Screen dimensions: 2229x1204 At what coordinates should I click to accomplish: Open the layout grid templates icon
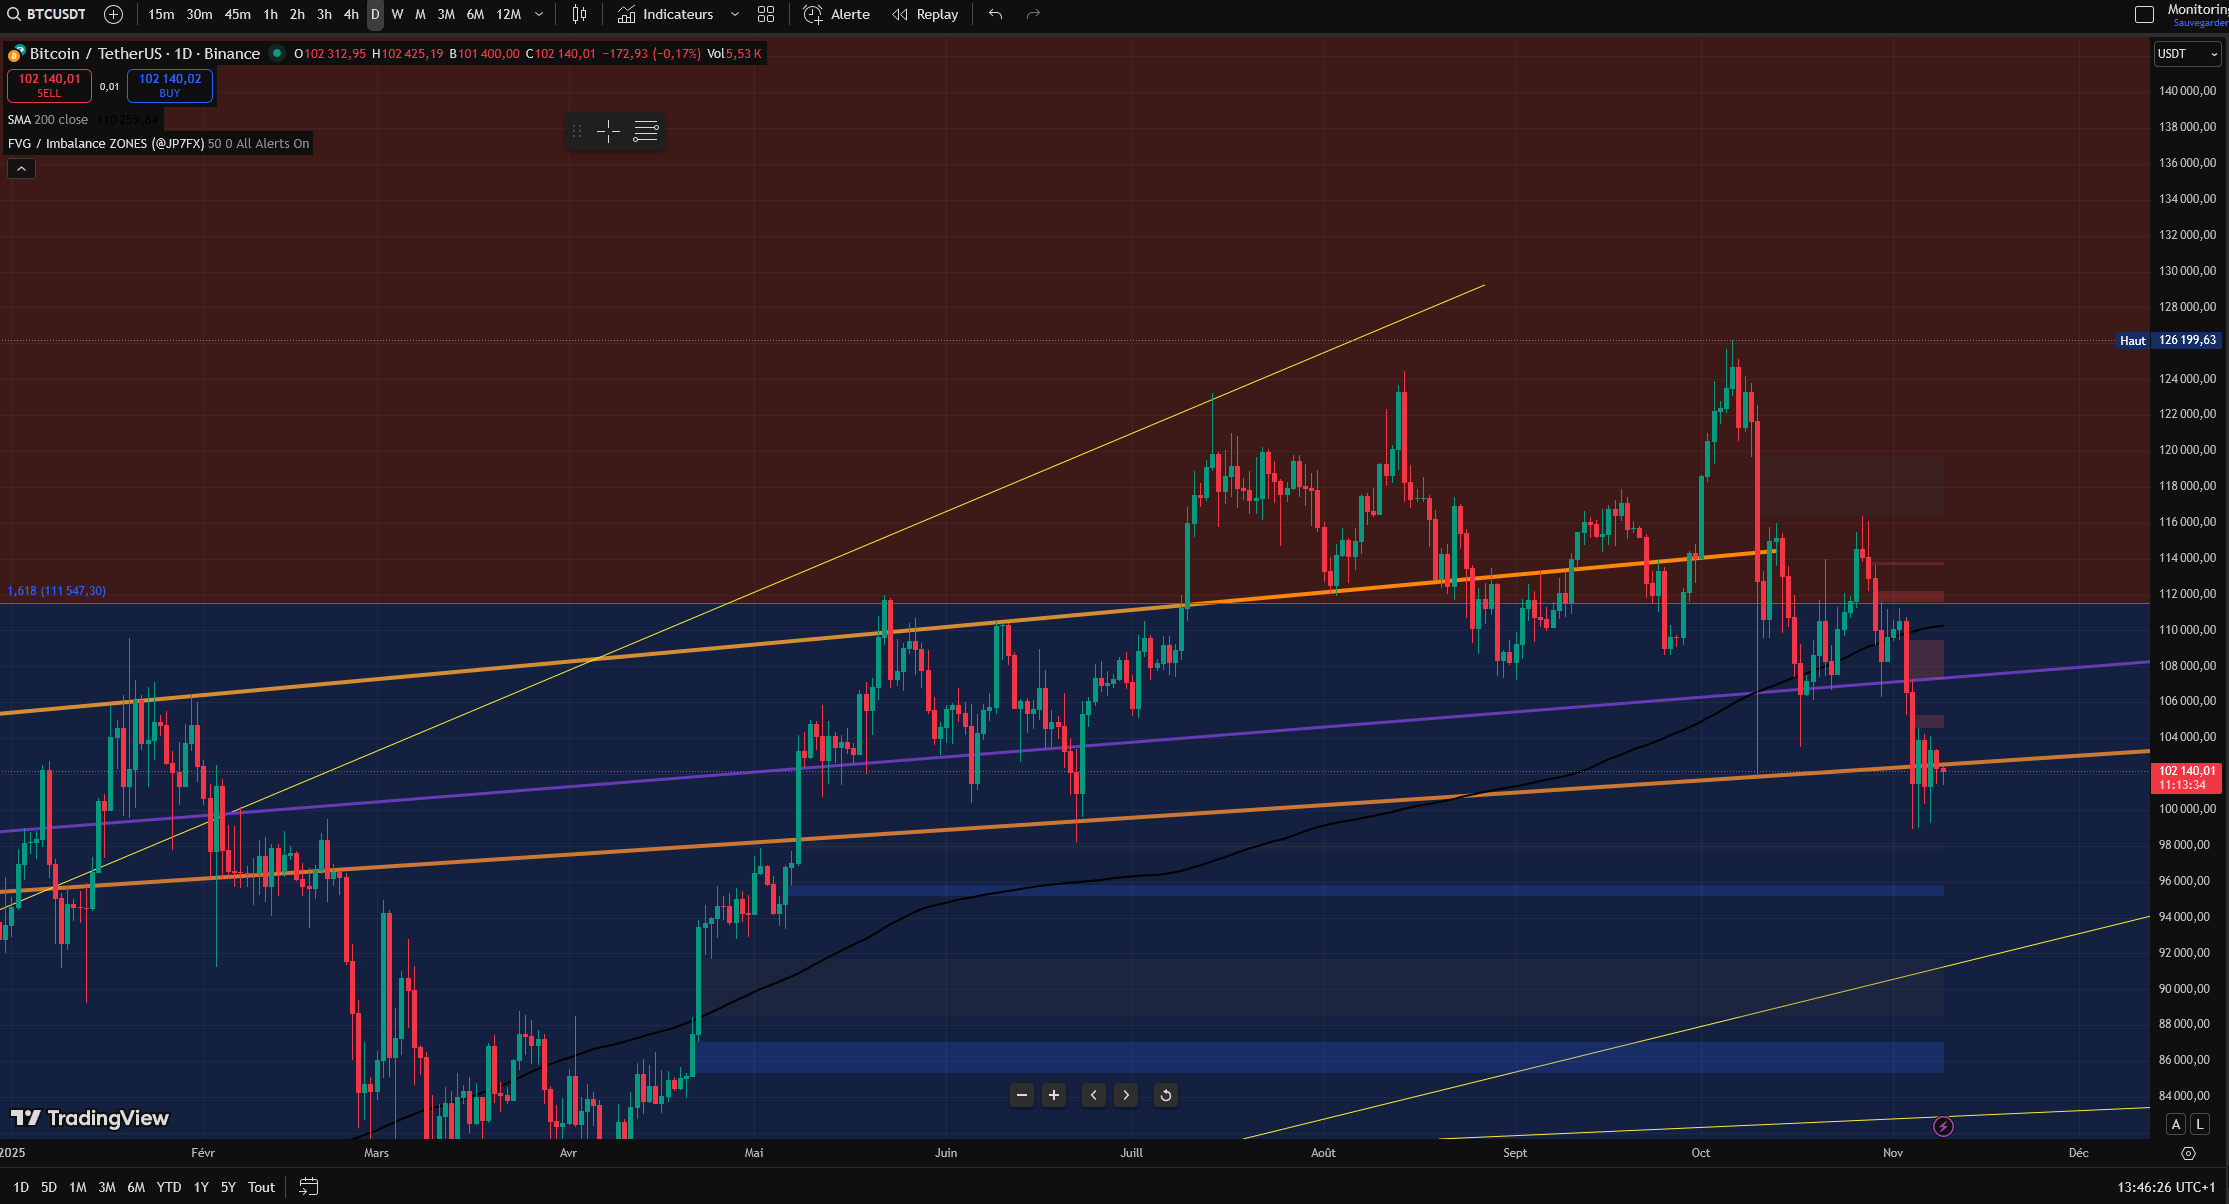point(766,14)
